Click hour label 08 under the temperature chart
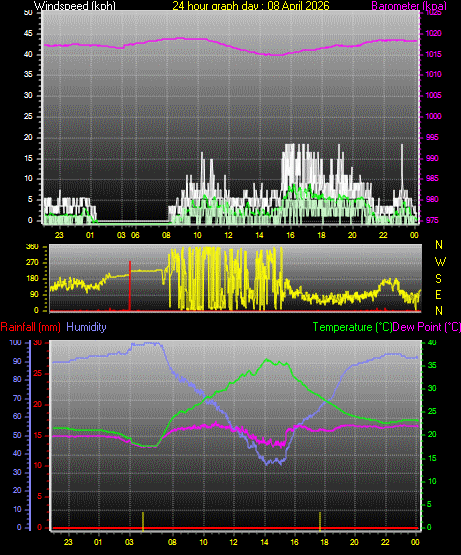The width and height of the screenshot is (461, 555). point(172,542)
